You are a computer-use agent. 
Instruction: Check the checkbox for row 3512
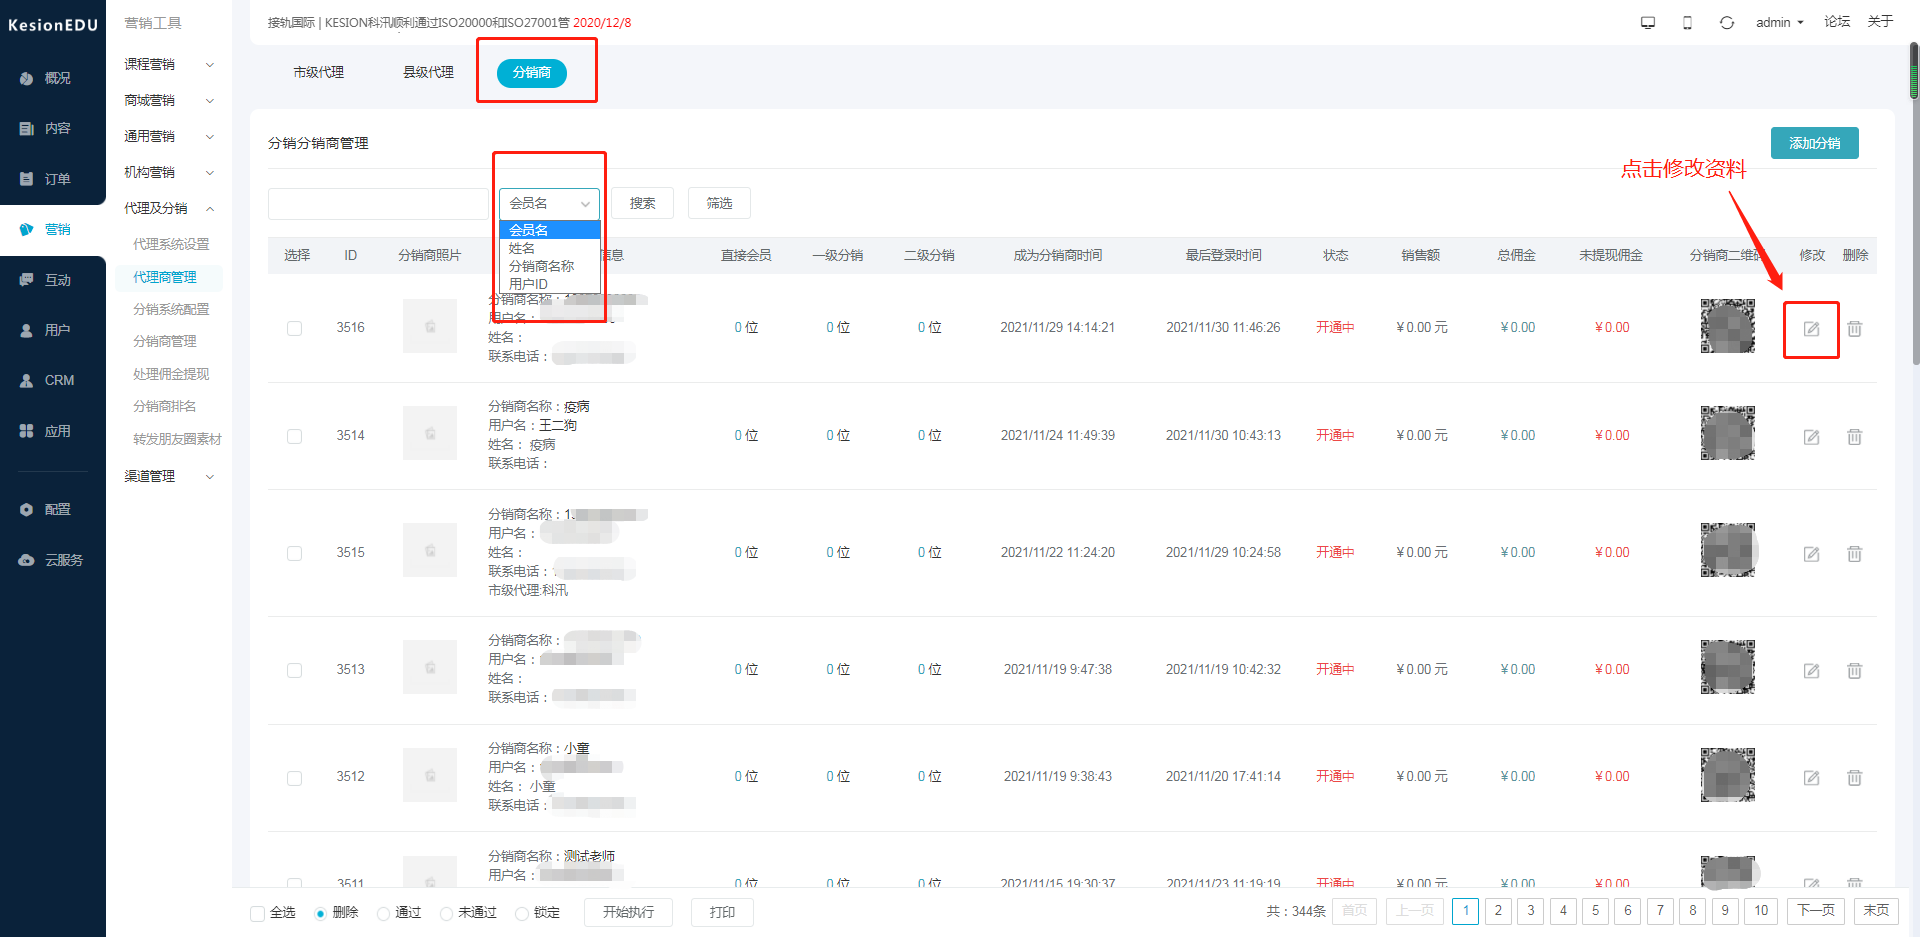(x=294, y=777)
